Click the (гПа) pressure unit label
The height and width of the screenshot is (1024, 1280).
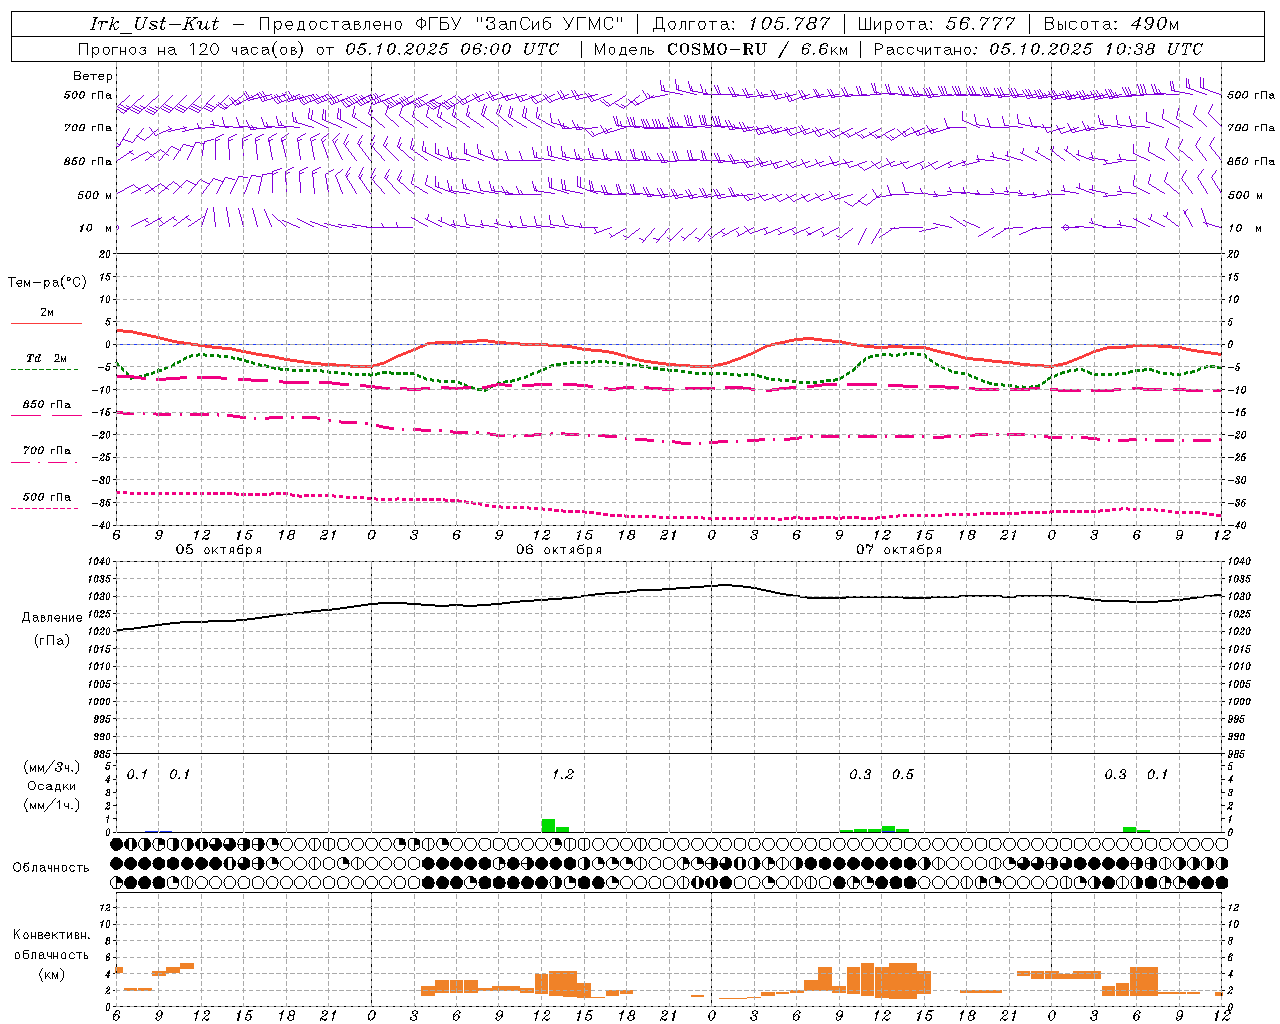coord(52,641)
